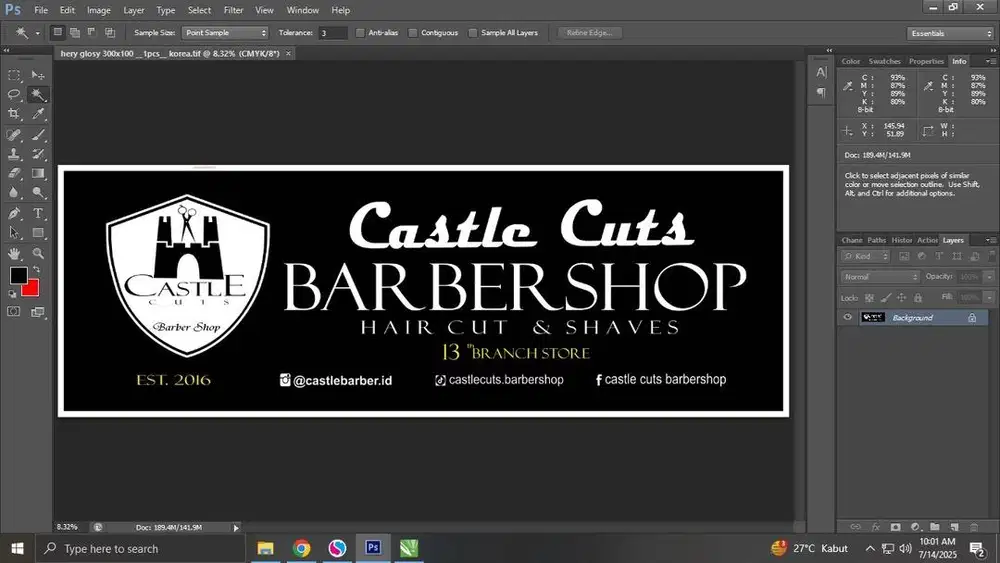Screen dimensions: 1000x563
Task: Select the Eraser tool
Action: (x=14, y=173)
